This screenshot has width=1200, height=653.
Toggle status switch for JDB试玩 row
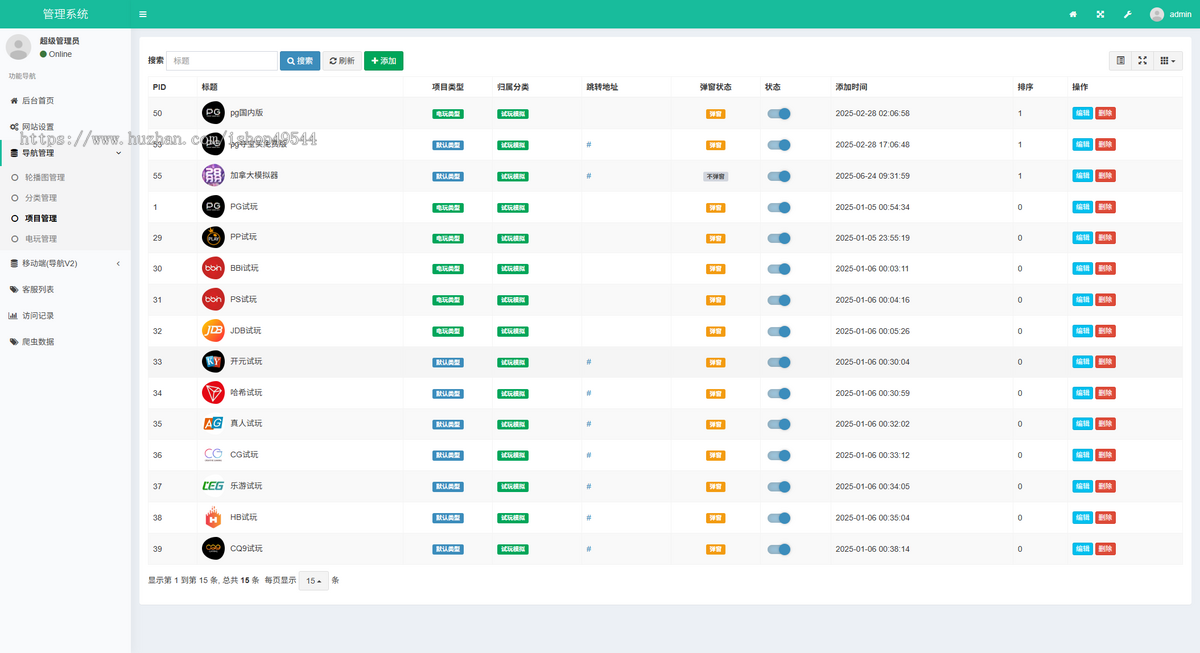coord(779,331)
